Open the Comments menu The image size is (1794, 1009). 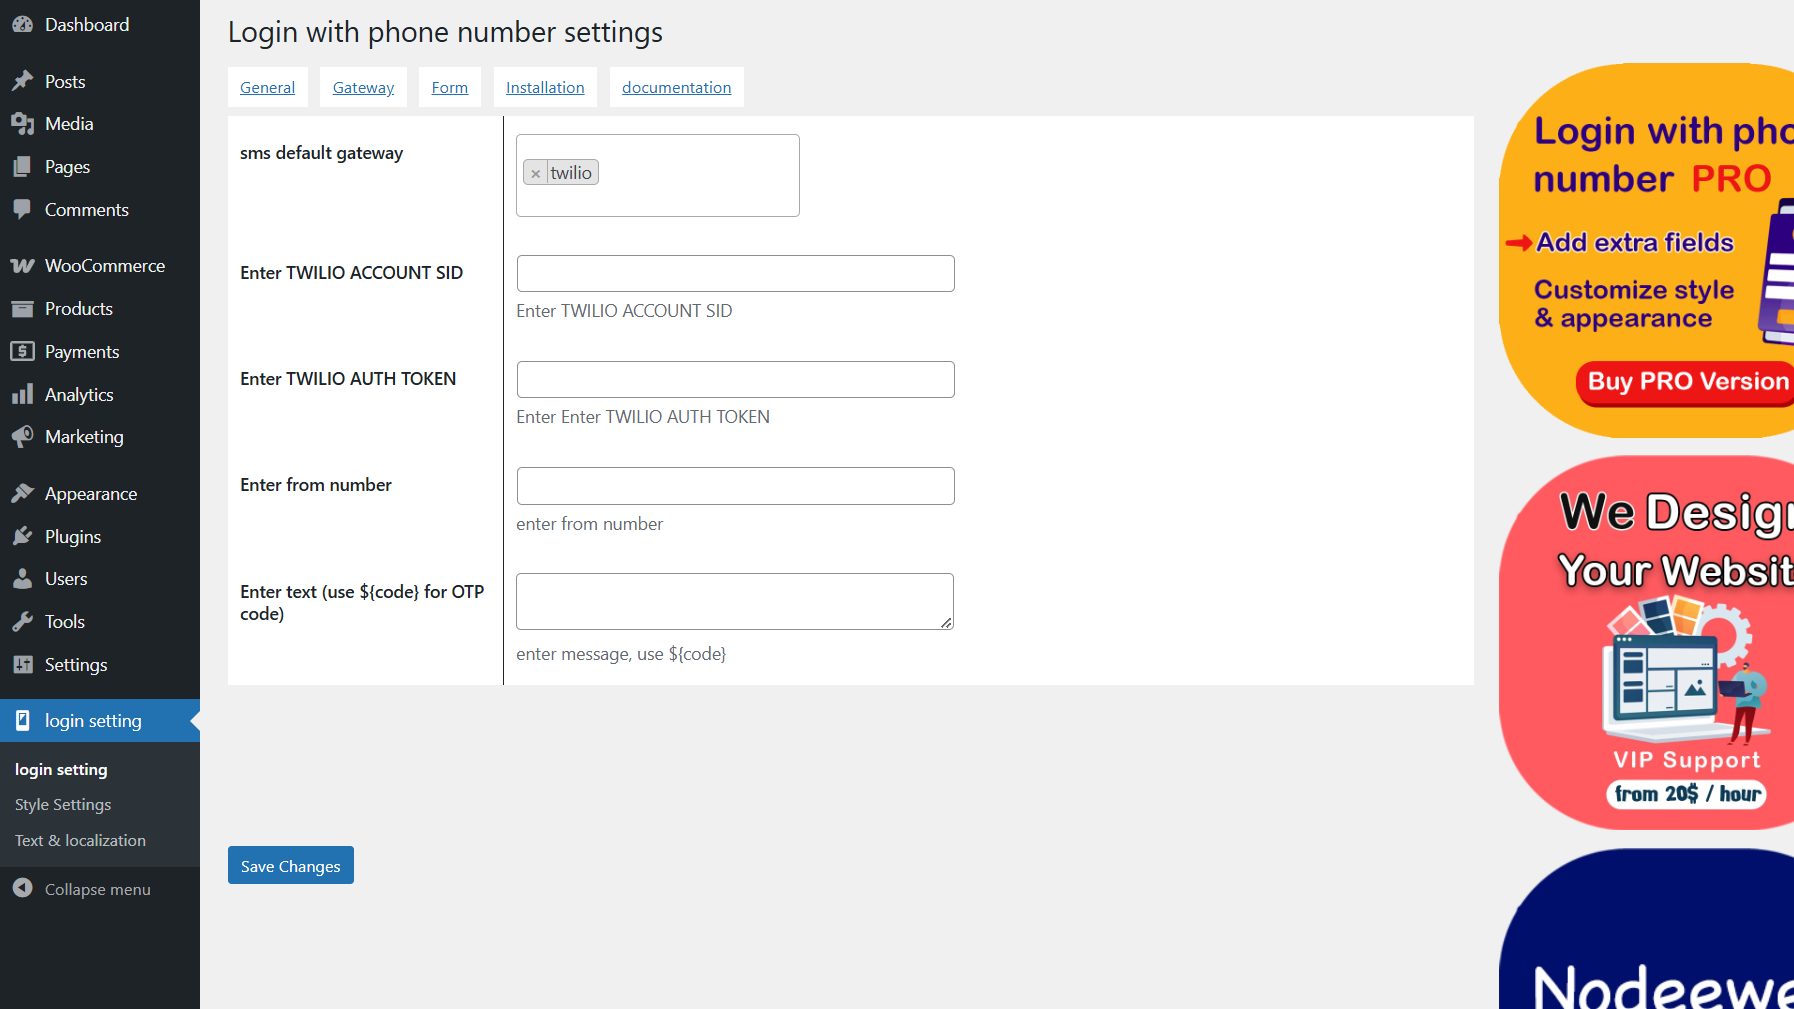(x=100, y=210)
